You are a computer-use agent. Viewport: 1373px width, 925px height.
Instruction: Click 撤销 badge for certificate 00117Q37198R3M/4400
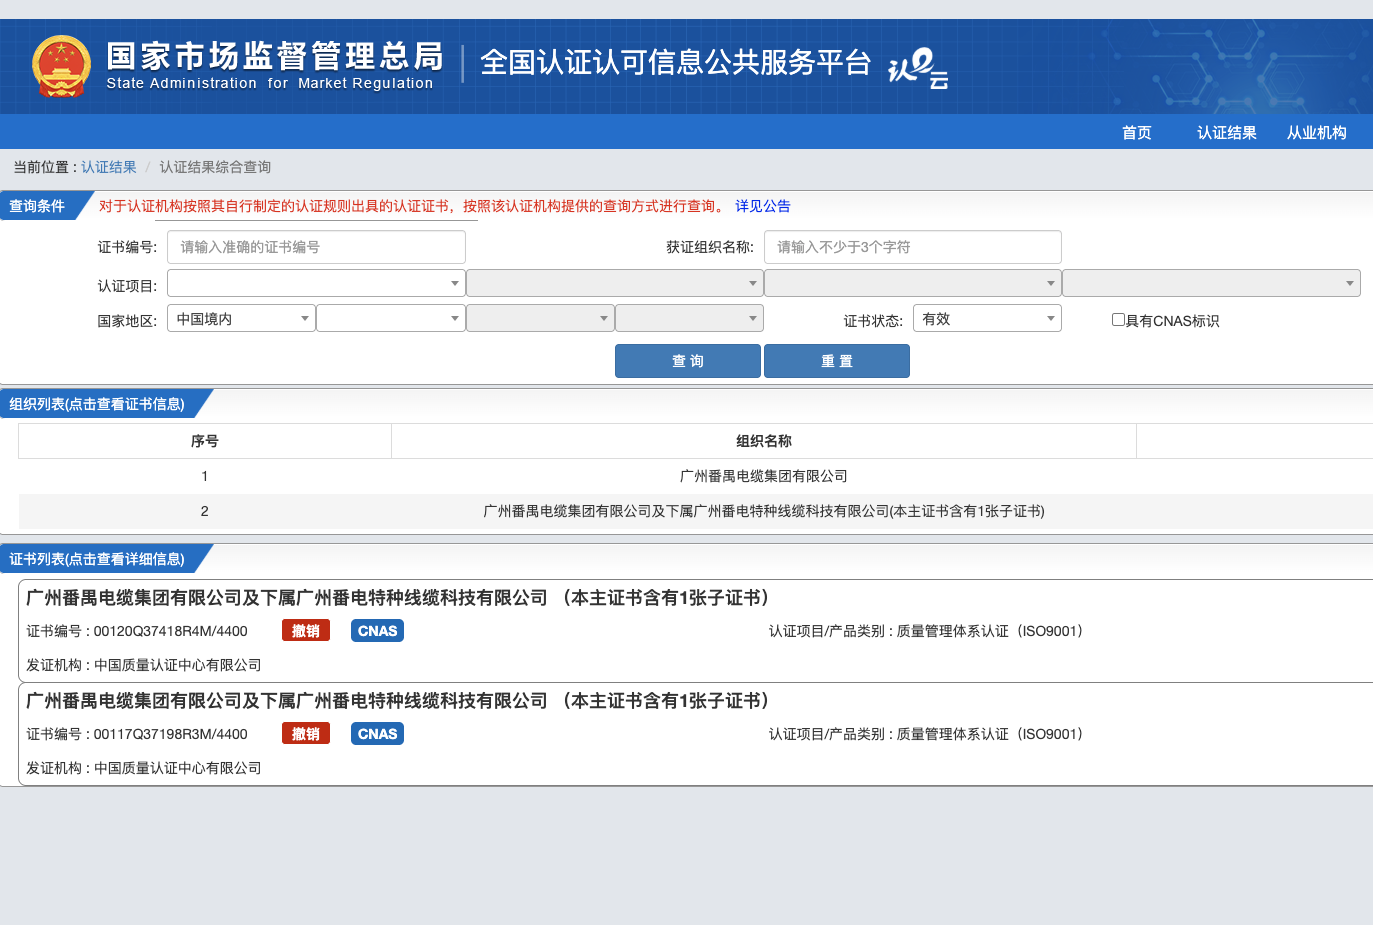pyautogui.click(x=306, y=734)
